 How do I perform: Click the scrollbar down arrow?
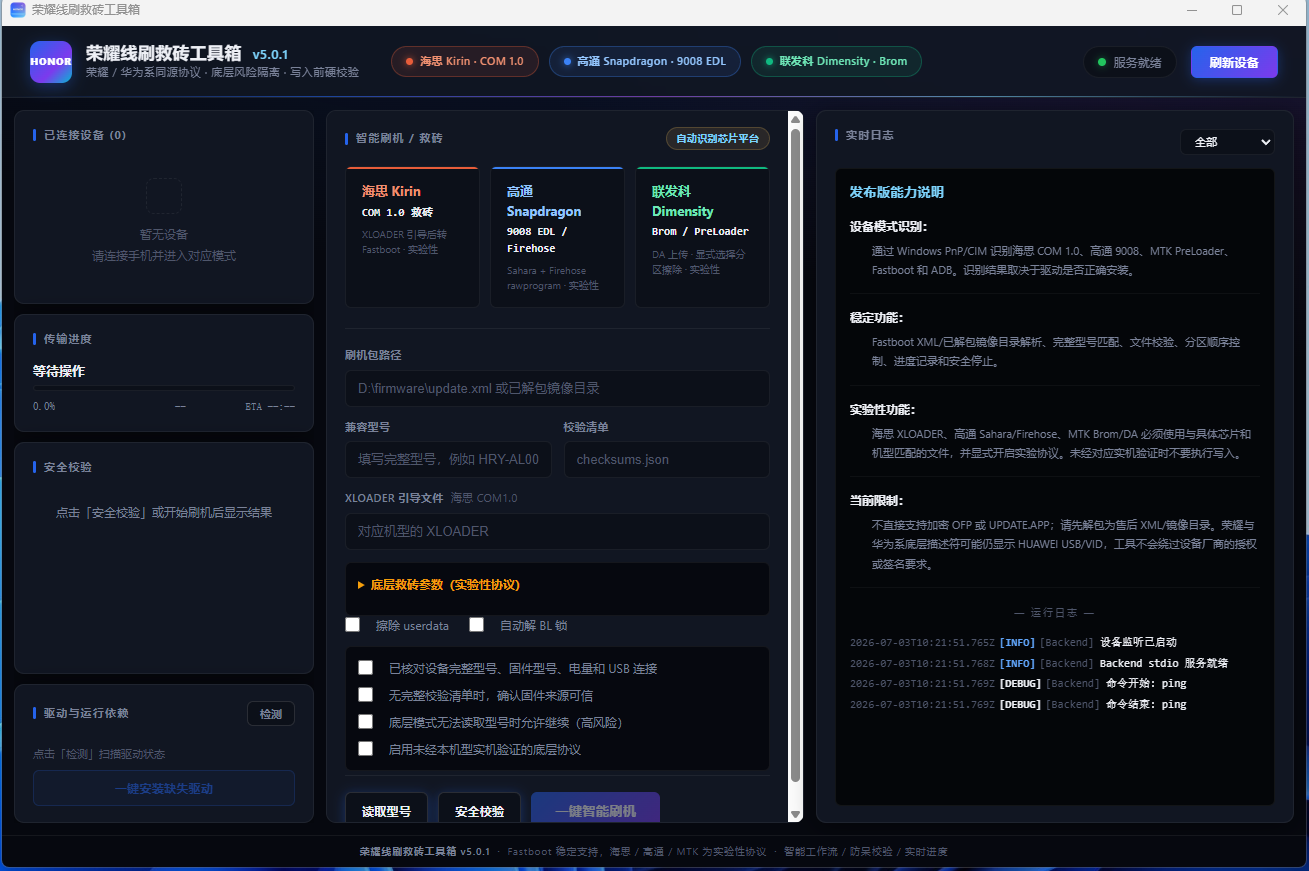(796, 815)
